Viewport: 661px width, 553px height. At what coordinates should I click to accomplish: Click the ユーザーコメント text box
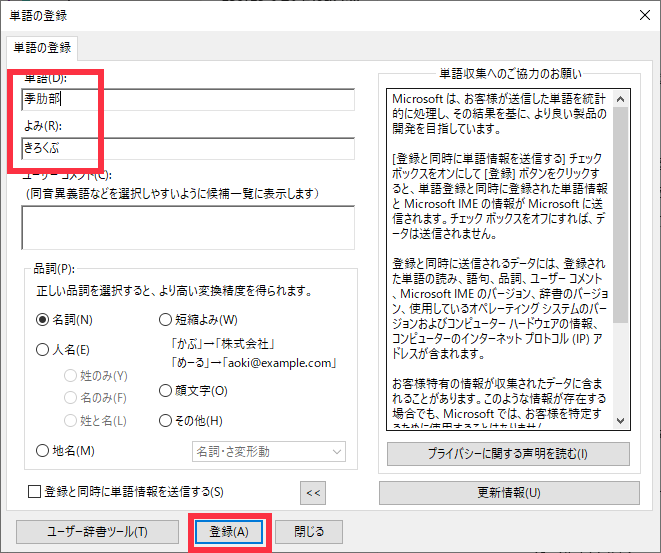(x=188, y=226)
